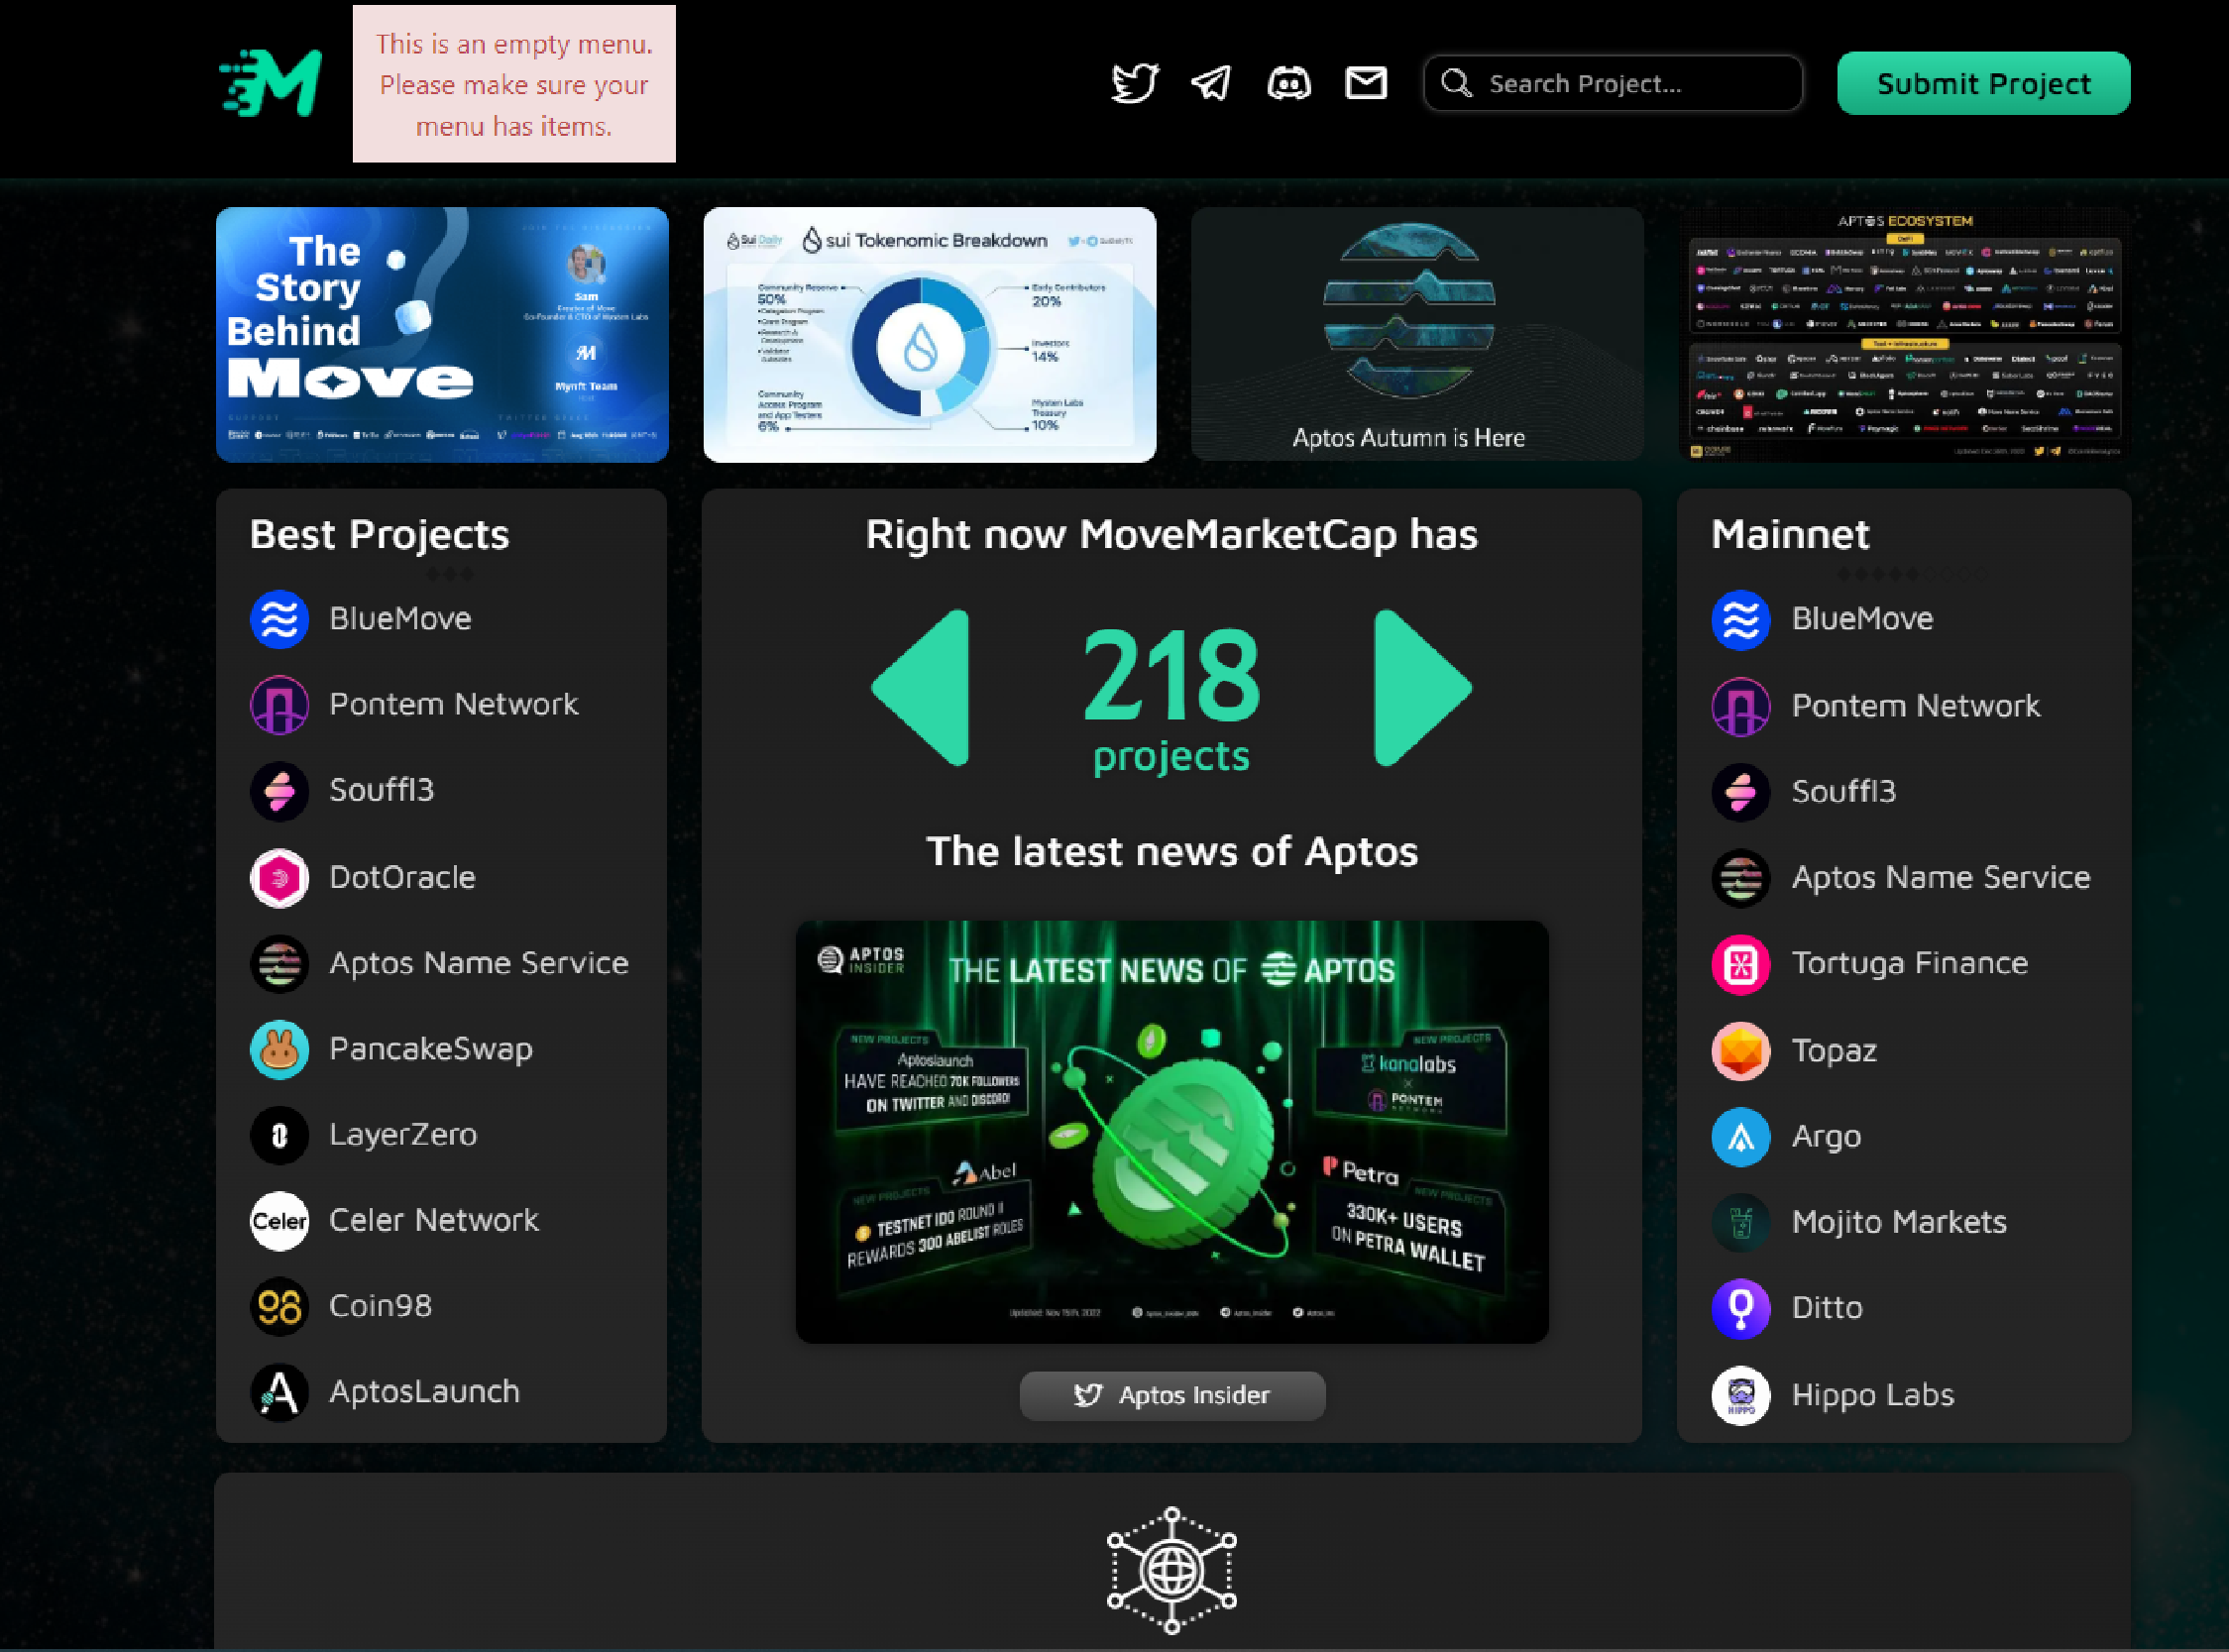This screenshot has height=1652, width=2229.
Task: Open the Argo project link
Action: click(x=1826, y=1137)
